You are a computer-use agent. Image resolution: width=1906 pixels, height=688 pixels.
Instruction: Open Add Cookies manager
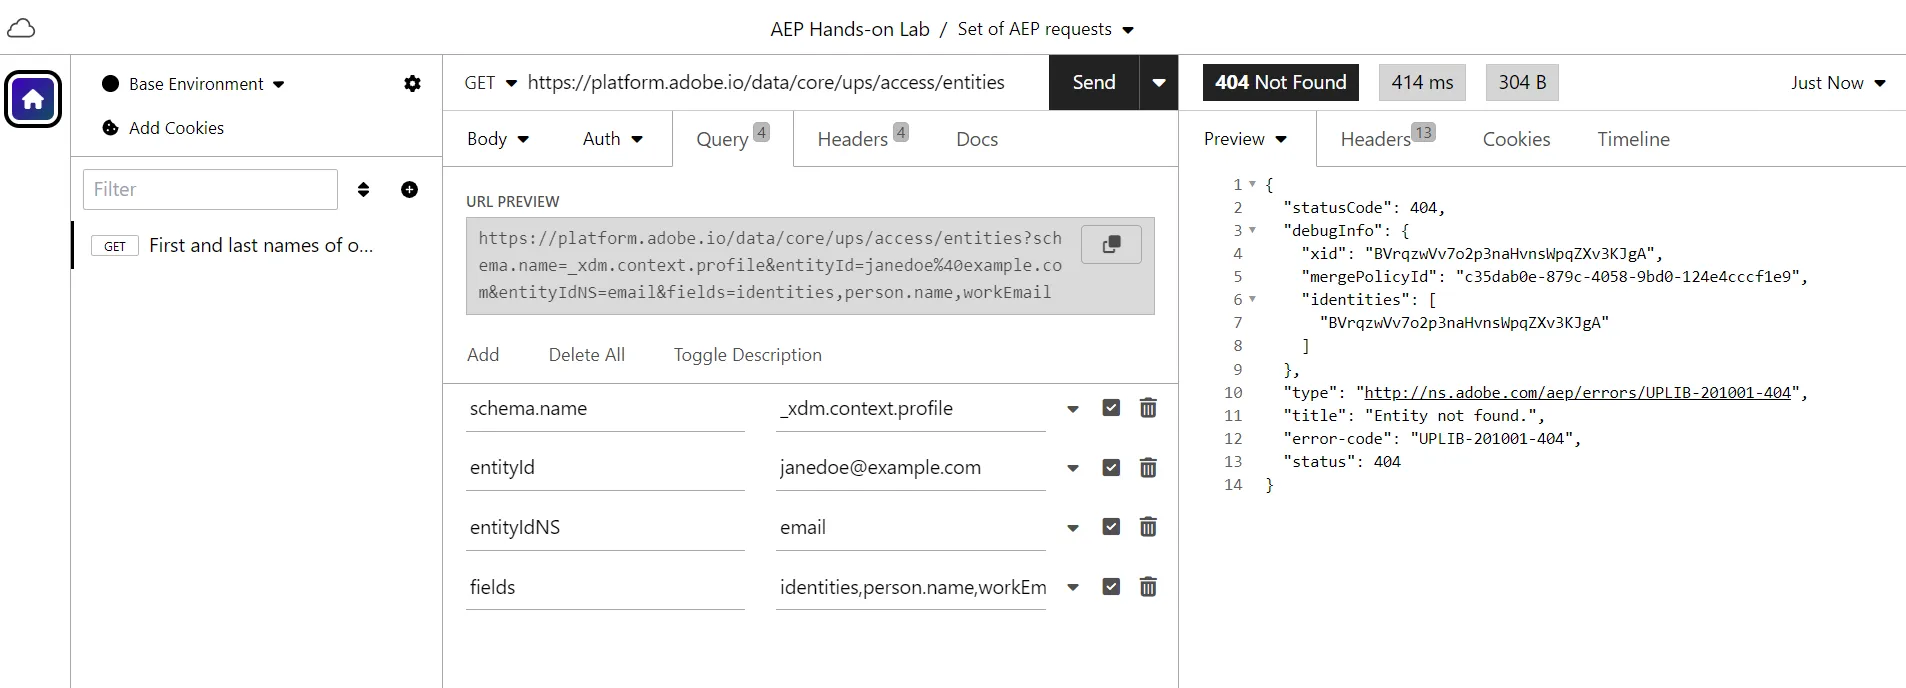163,128
